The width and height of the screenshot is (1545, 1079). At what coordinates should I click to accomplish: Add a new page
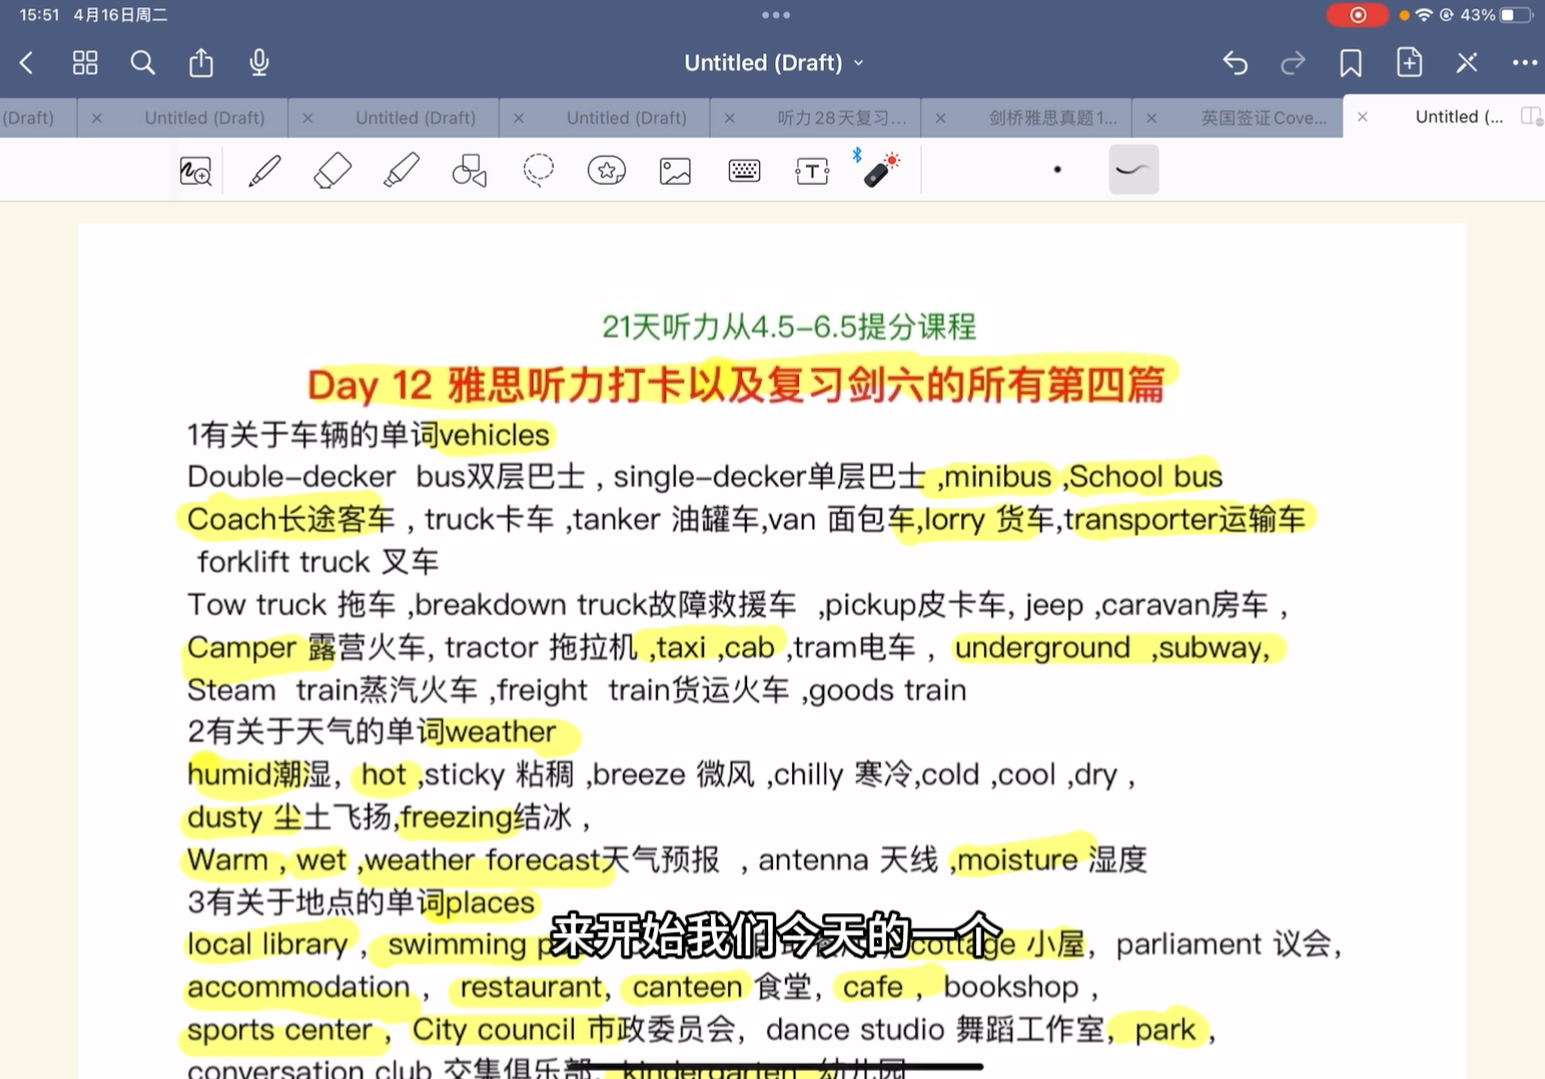point(1409,62)
